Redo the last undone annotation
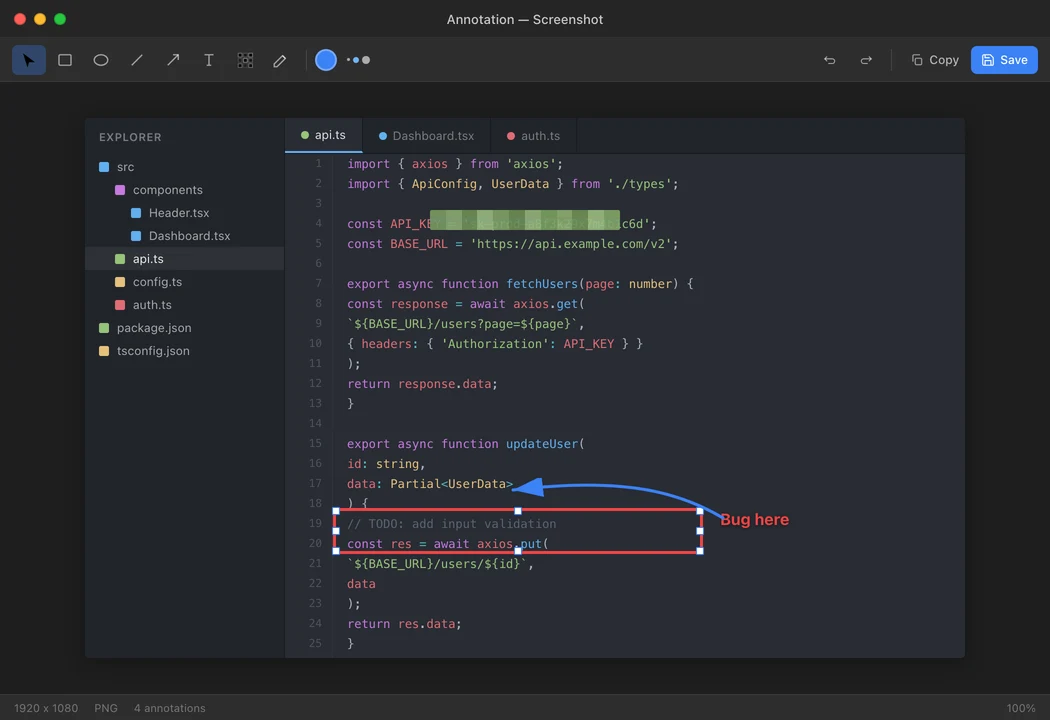The height and width of the screenshot is (720, 1050). pos(866,60)
